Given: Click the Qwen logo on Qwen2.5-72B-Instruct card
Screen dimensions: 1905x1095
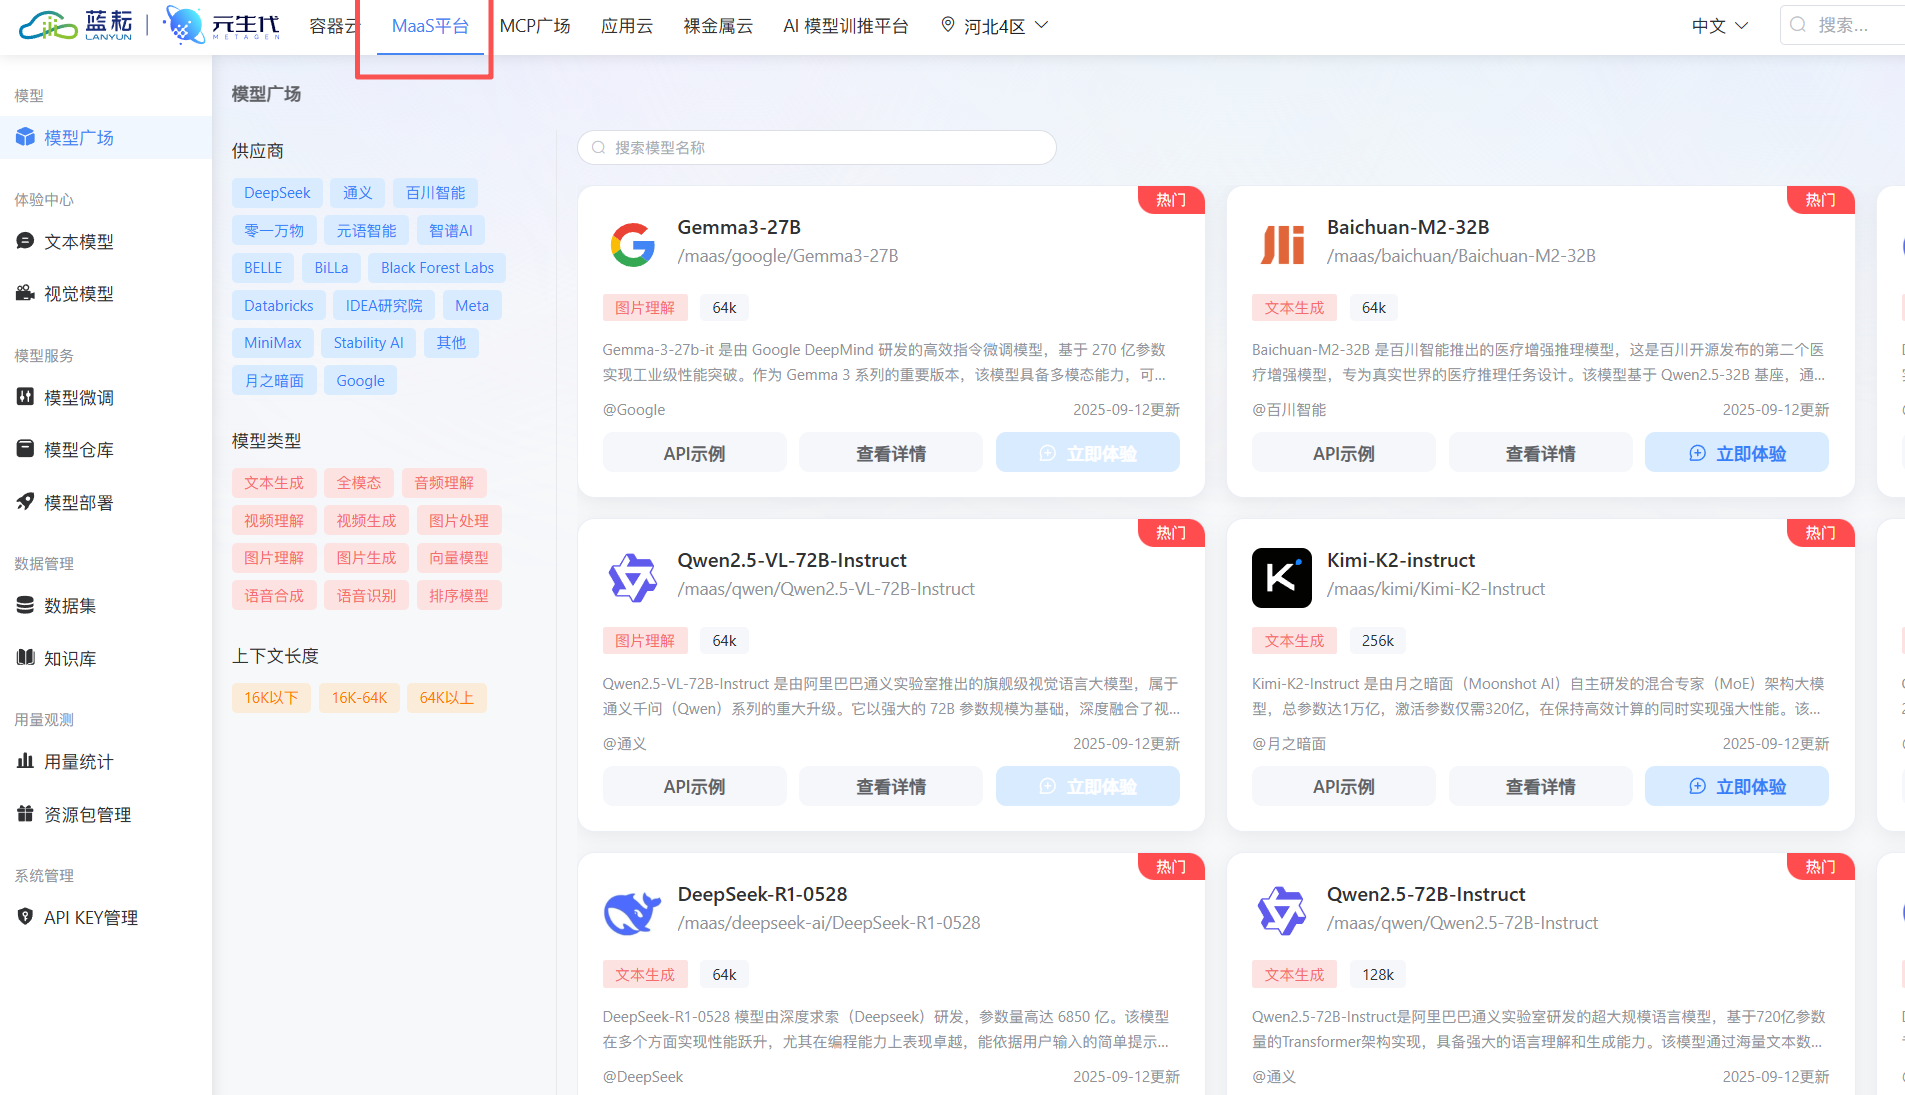Looking at the screenshot, I should [1282, 911].
